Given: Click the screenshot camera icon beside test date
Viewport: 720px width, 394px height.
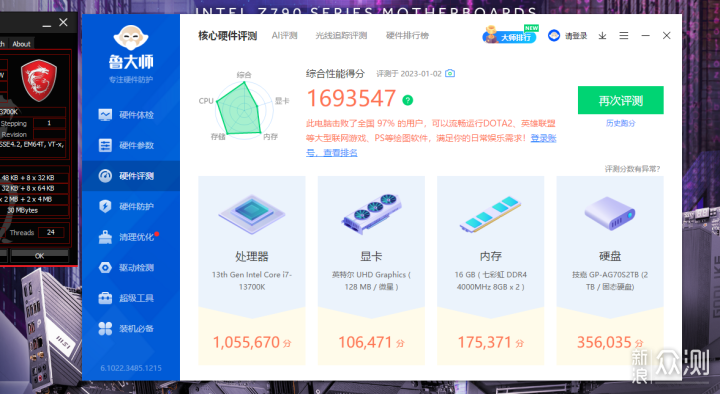Looking at the screenshot, I should [450, 73].
